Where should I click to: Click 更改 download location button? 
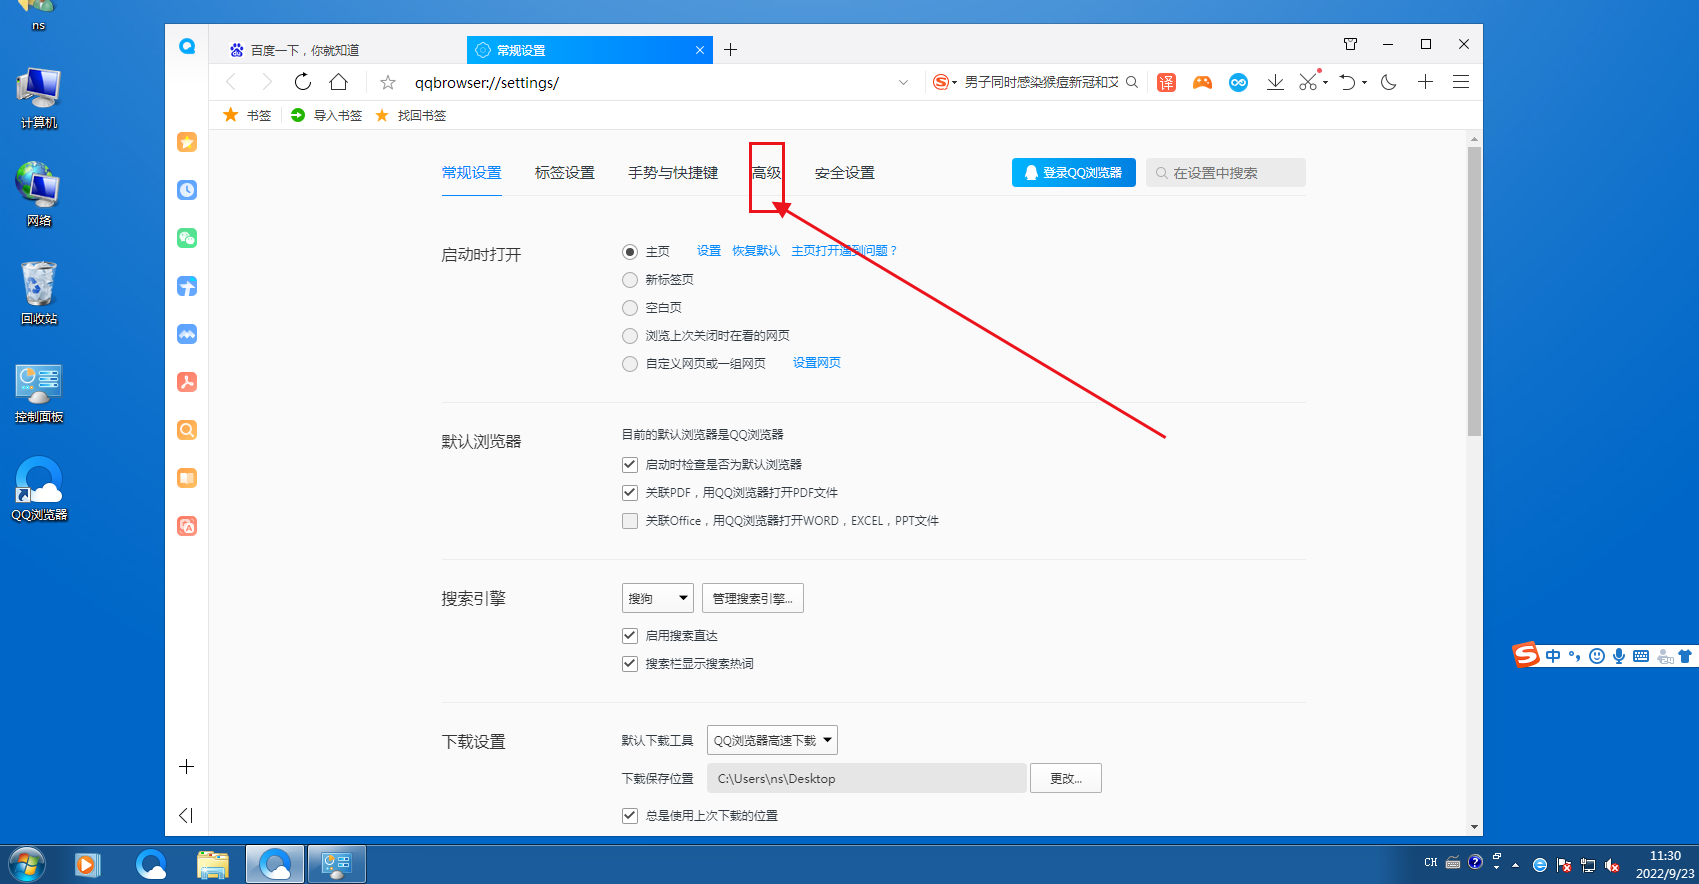point(1066,778)
